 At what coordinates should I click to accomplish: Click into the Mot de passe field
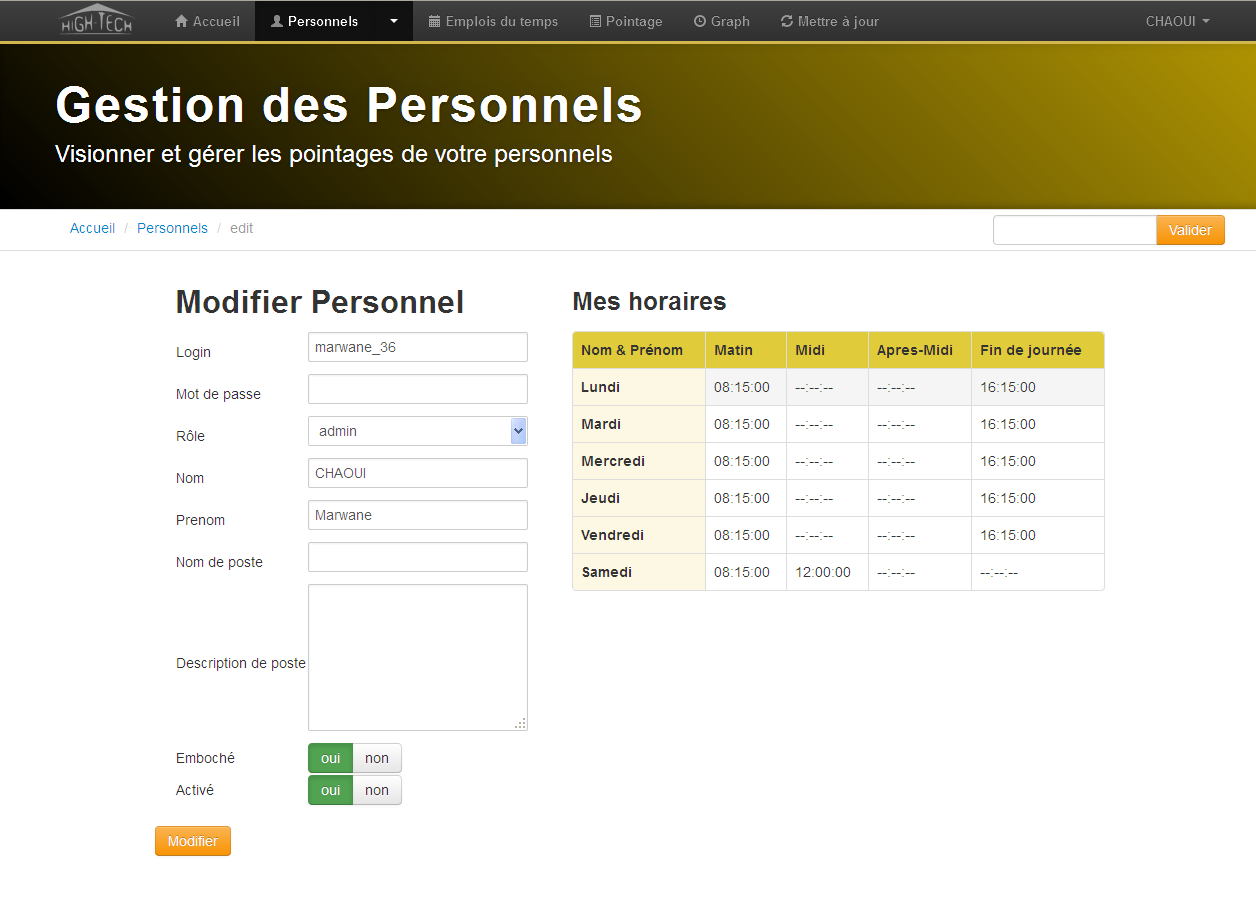(417, 389)
